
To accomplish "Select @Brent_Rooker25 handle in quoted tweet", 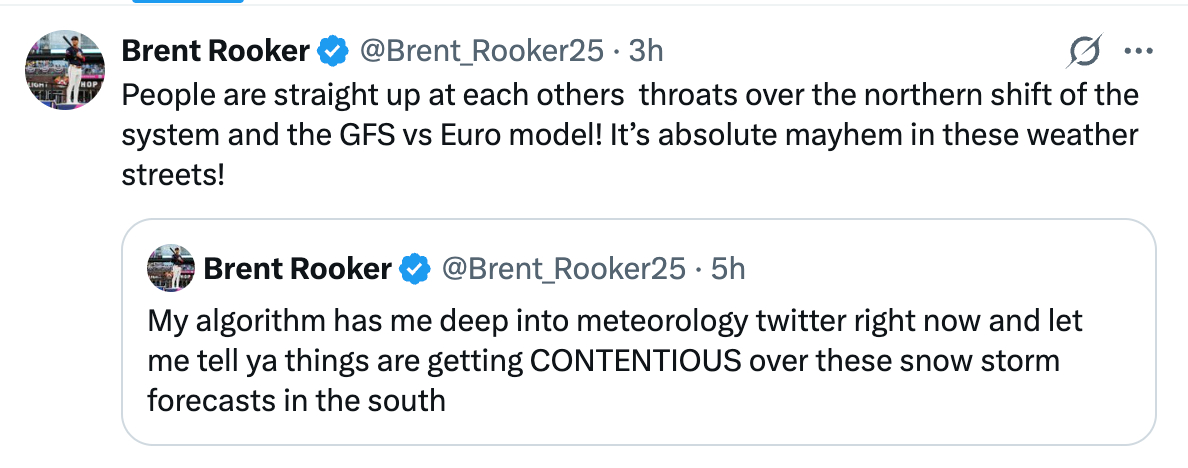I will click(x=564, y=268).
